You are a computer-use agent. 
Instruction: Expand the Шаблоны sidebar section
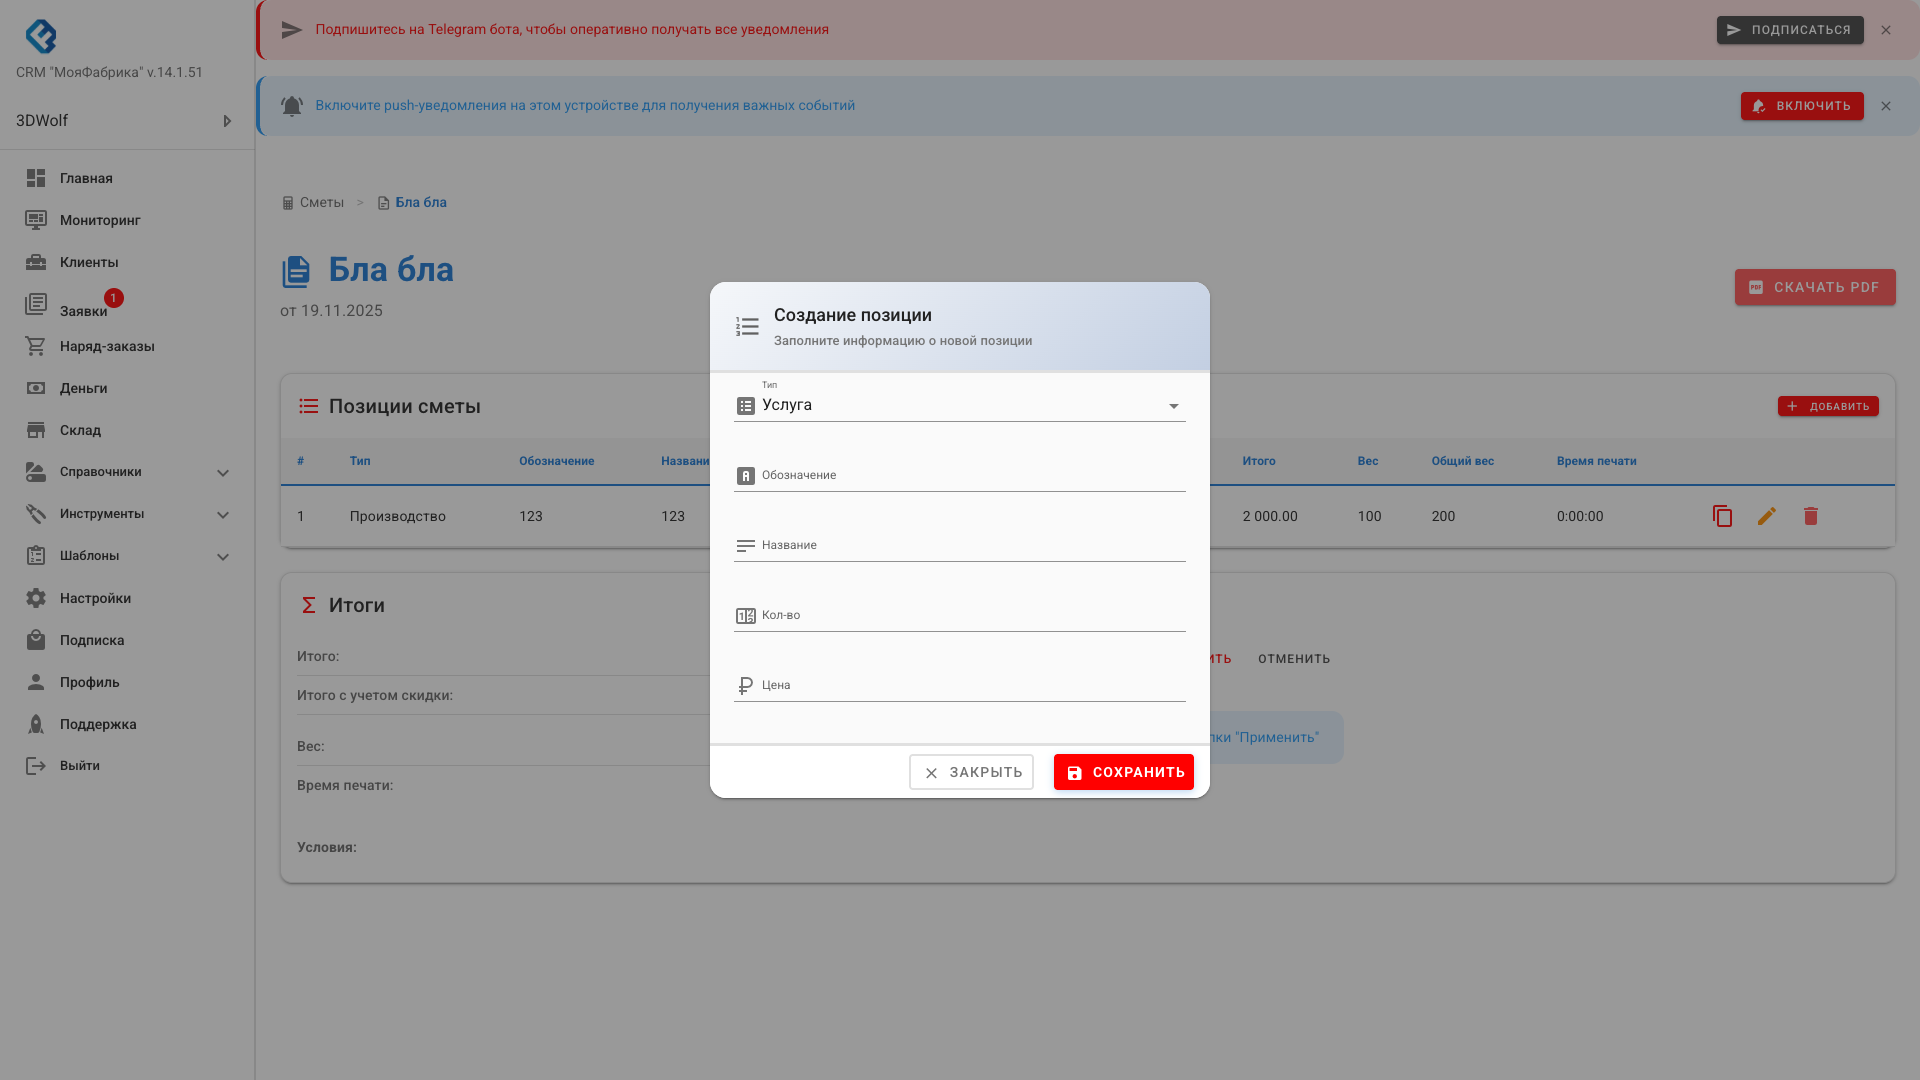tap(223, 557)
